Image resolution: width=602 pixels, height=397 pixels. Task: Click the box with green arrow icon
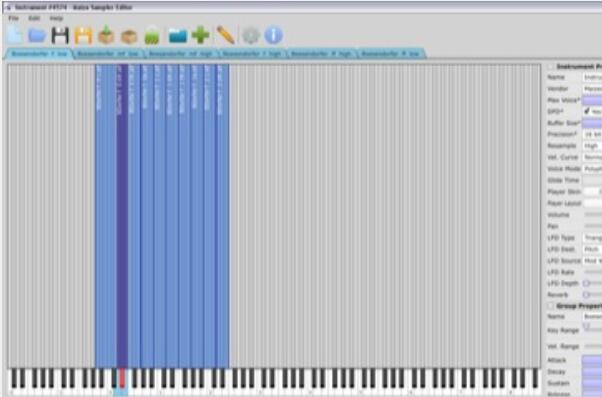click(x=106, y=35)
